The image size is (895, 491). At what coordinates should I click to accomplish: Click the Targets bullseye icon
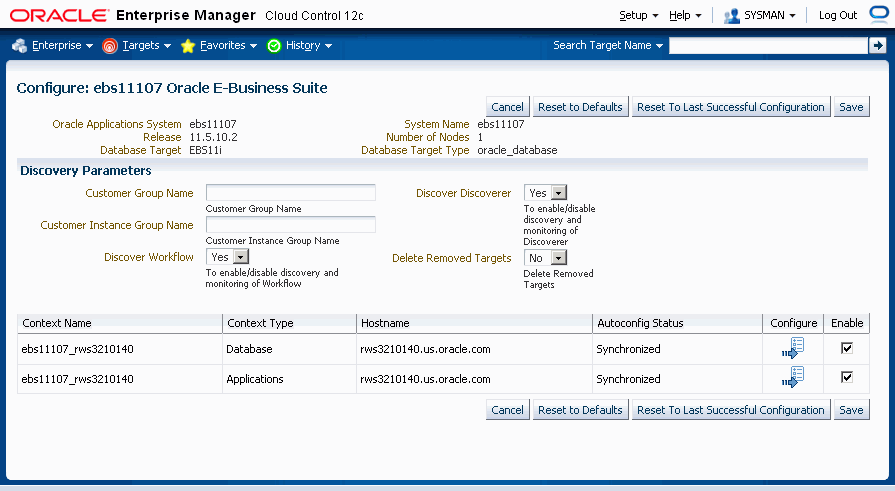tap(110, 46)
